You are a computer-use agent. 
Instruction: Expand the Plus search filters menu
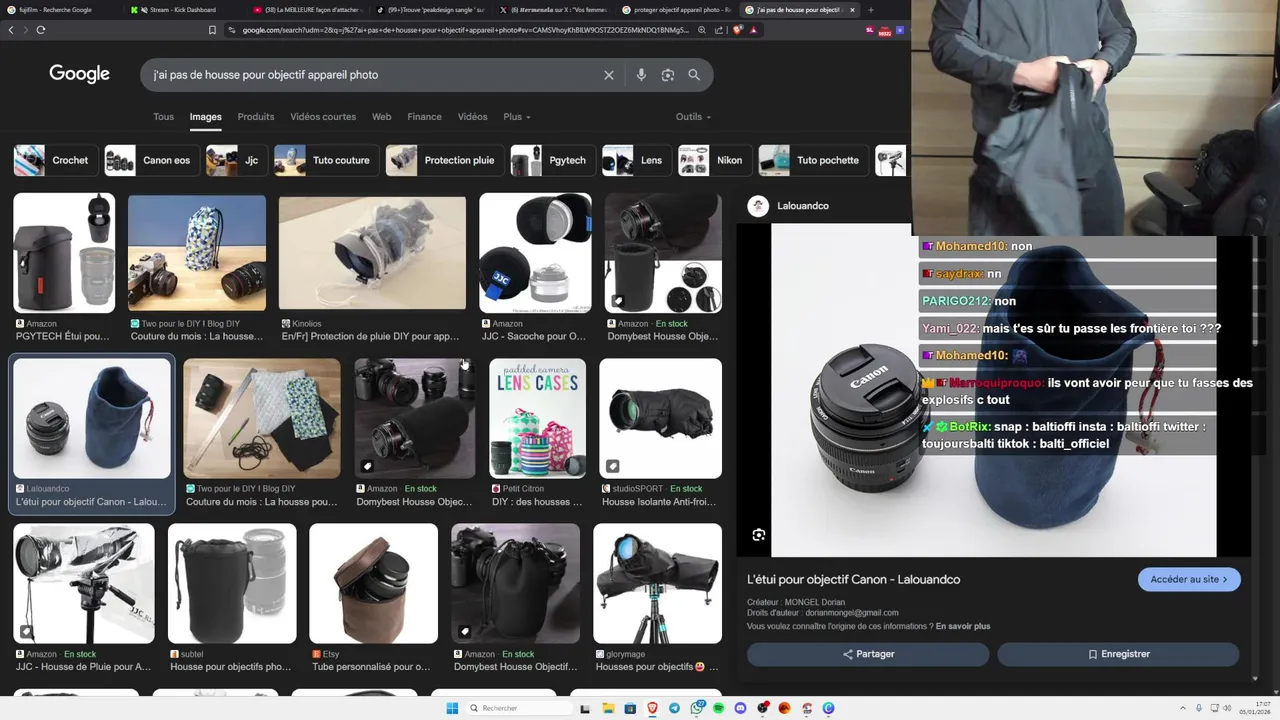tap(517, 117)
